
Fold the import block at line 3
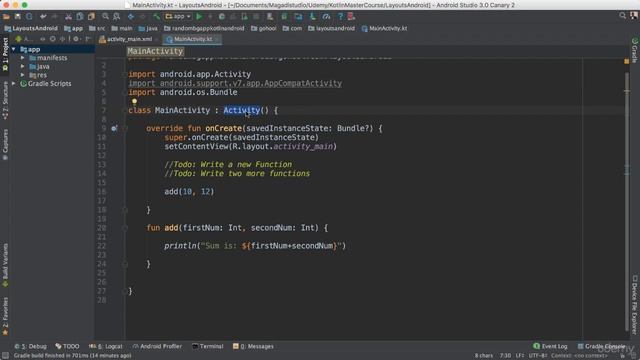tap(124, 74)
